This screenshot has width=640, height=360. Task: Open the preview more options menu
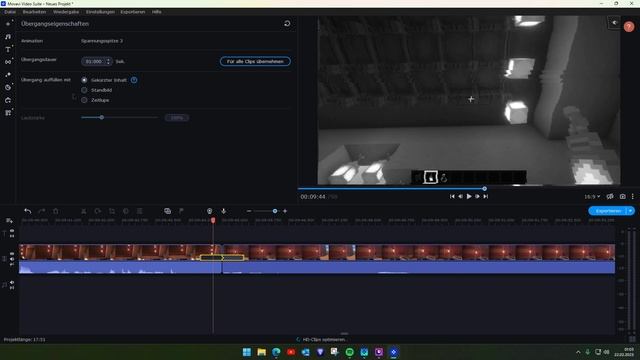coord(633,196)
